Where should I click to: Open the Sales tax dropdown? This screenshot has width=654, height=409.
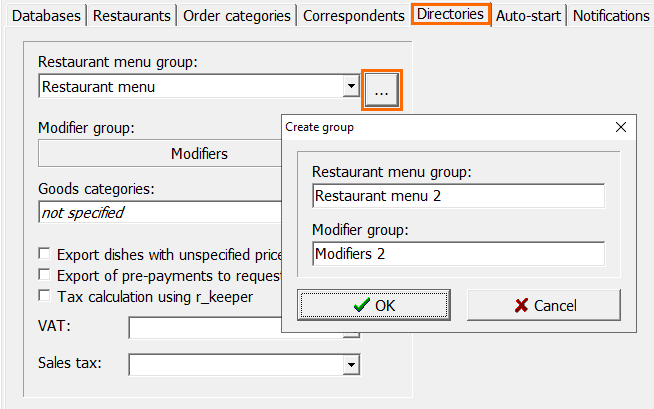tap(351, 365)
